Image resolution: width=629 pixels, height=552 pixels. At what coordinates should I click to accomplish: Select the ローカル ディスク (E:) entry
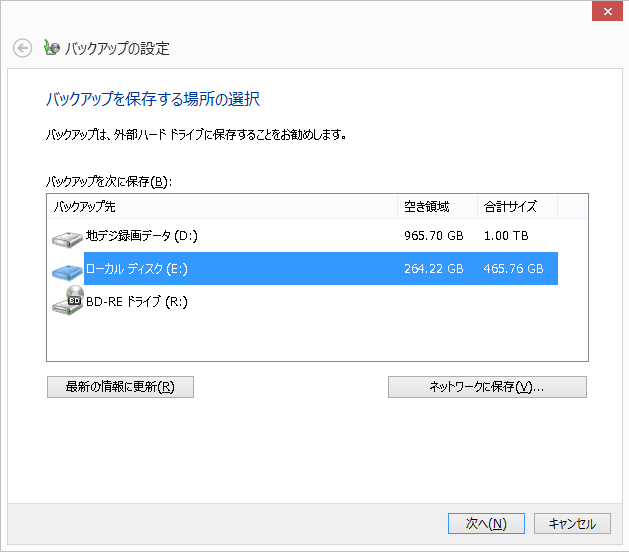coord(136,269)
